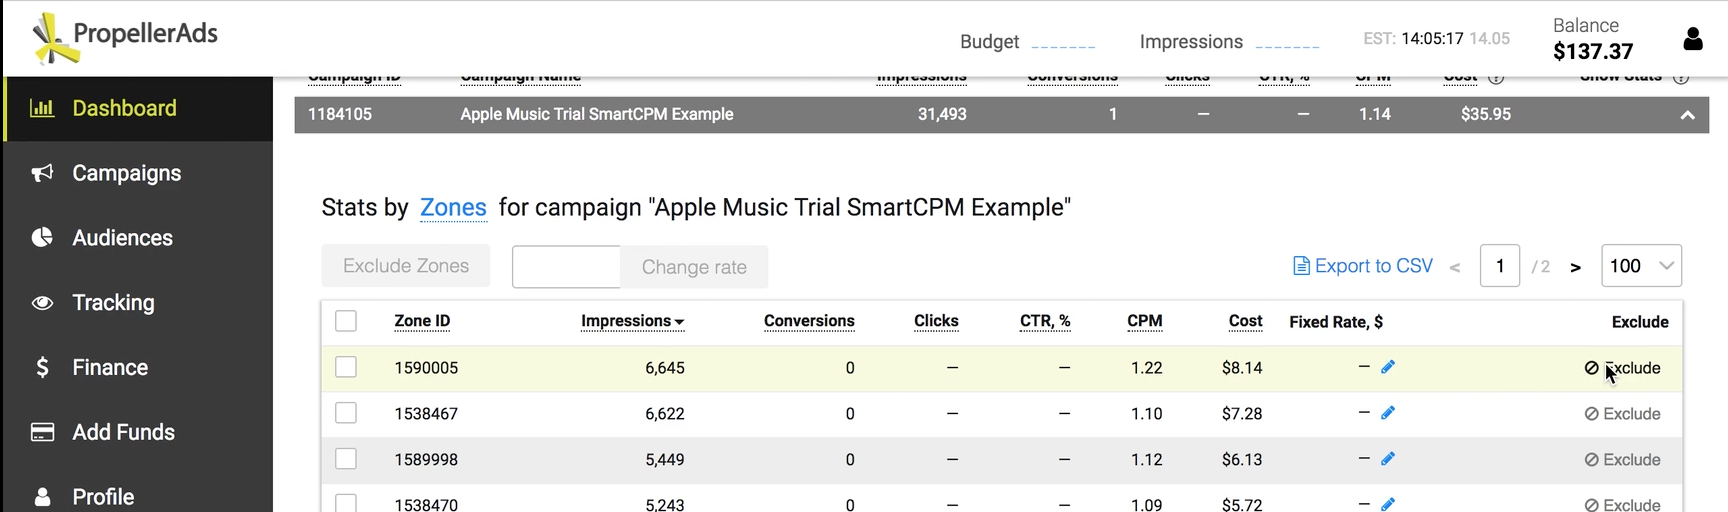Click the Profile person icon
This screenshot has width=1728, height=512.
[x=42, y=497]
